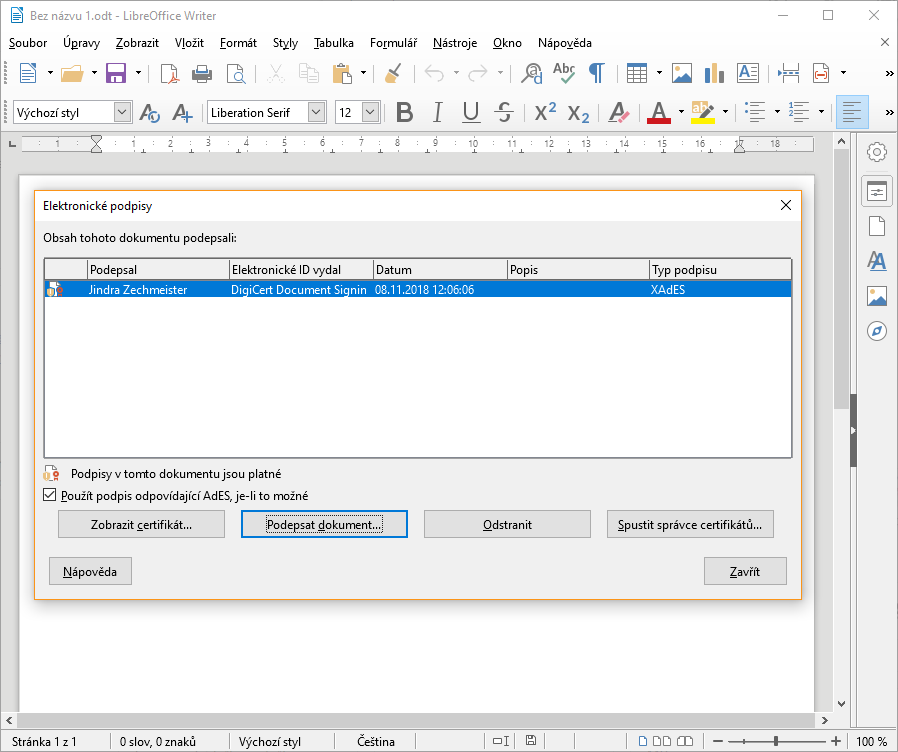
Task: Open sidebar Properties deck
Action: tap(877, 191)
